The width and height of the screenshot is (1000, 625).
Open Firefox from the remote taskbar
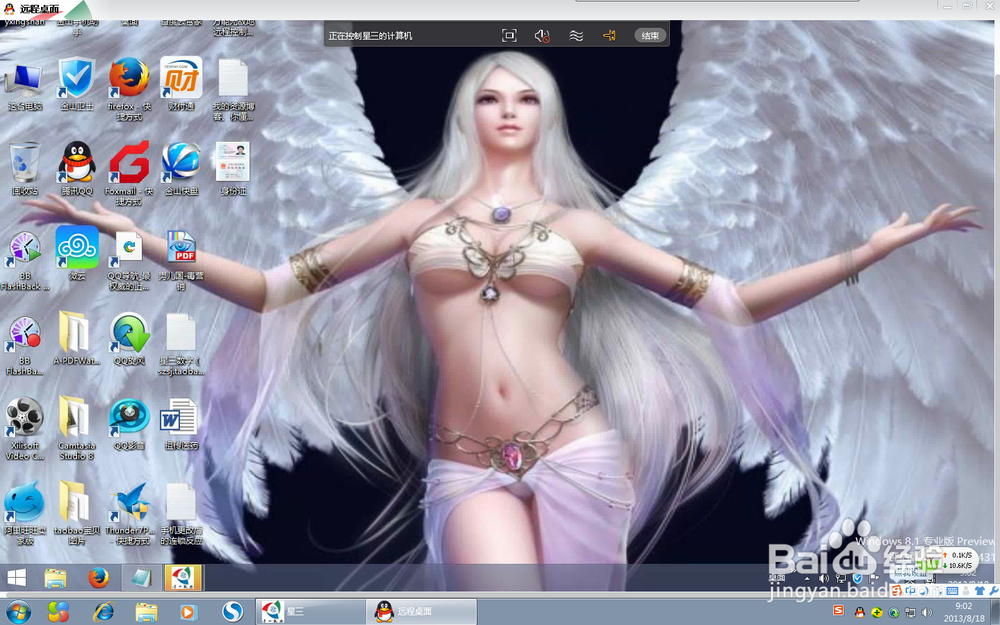coord(98,578)
